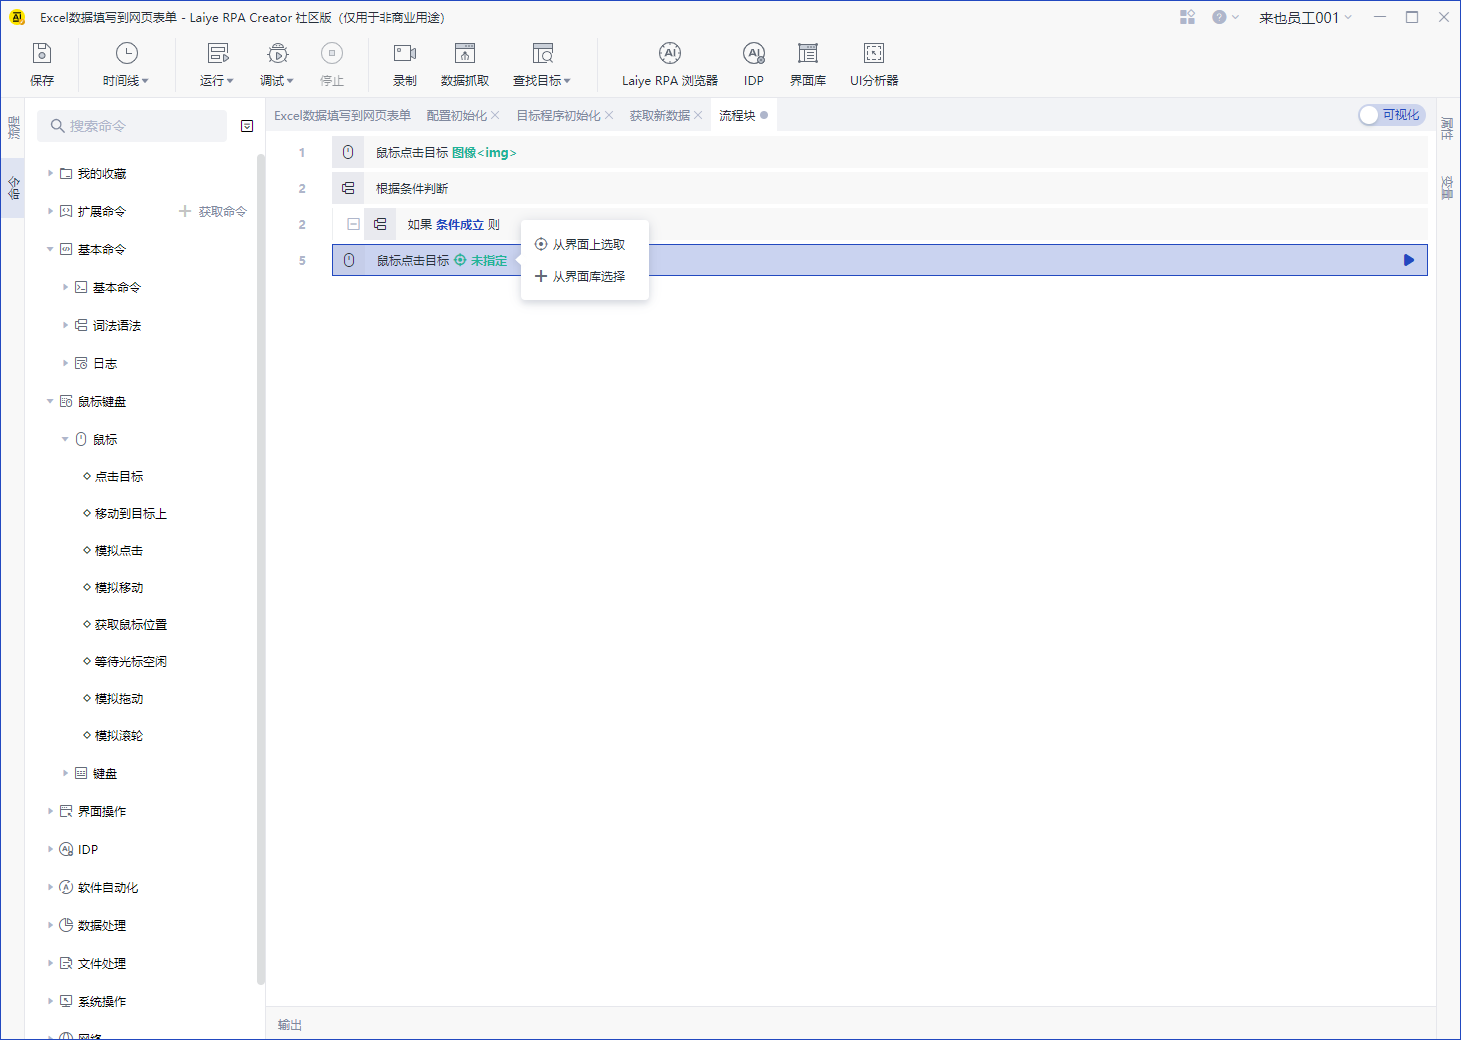Collapse the 鼠标 subcategory
Screen dimensions: 1461x1040
(x=66, y=439)
